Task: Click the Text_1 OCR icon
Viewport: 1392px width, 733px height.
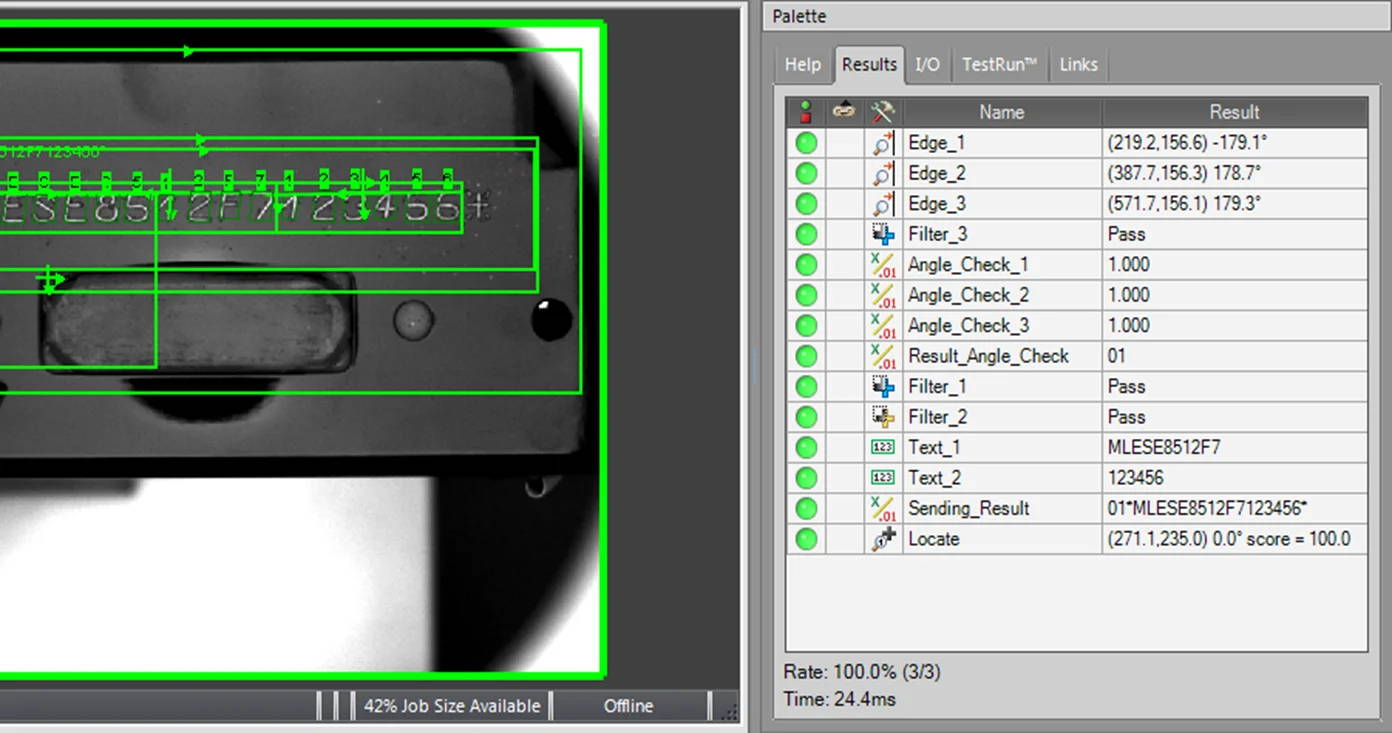Action: coord(882,447)
